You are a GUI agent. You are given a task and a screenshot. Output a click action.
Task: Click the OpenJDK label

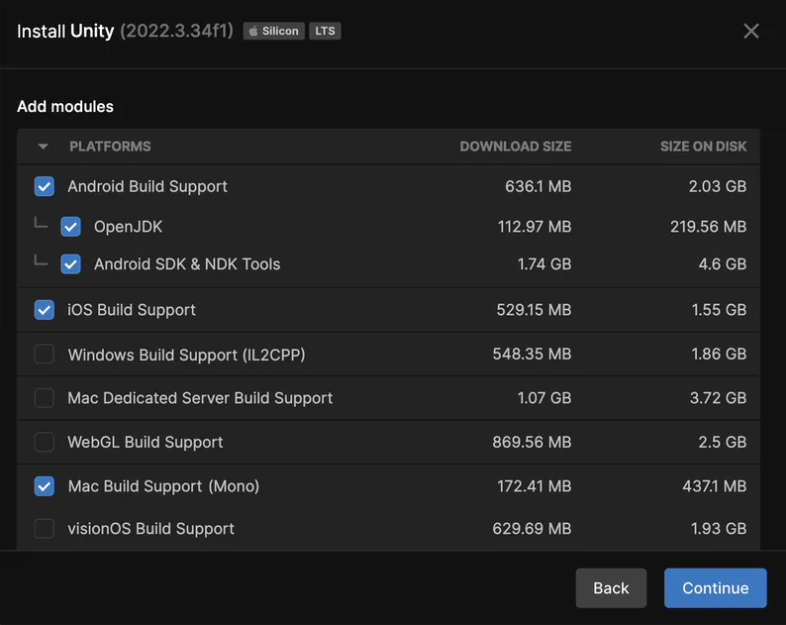pos(128,227)
